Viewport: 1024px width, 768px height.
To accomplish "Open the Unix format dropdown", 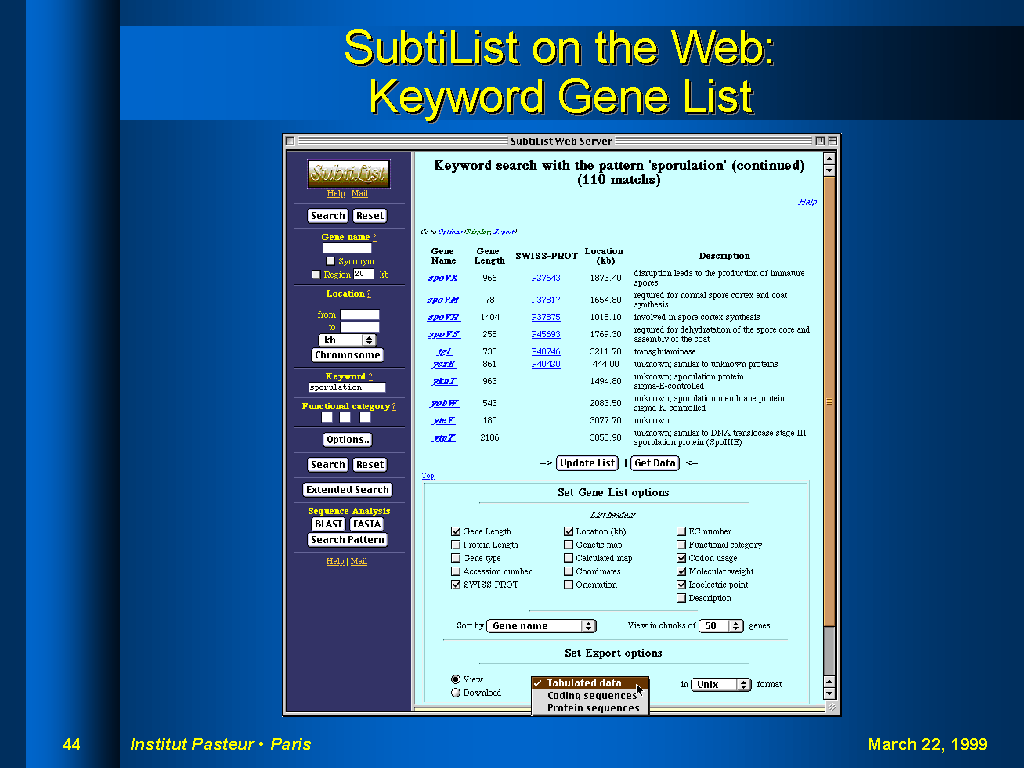I will point(721,685).
